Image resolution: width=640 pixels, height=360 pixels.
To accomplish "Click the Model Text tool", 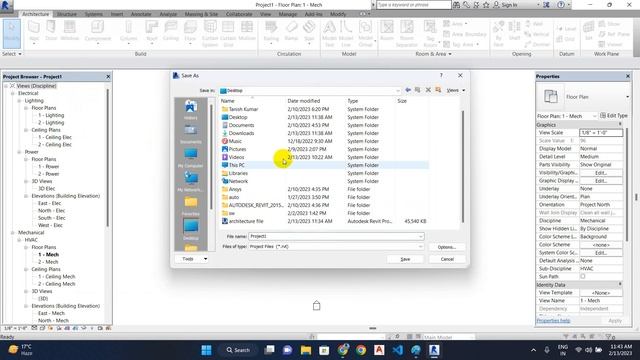I will pyautogui.click(x=329, y=33).
